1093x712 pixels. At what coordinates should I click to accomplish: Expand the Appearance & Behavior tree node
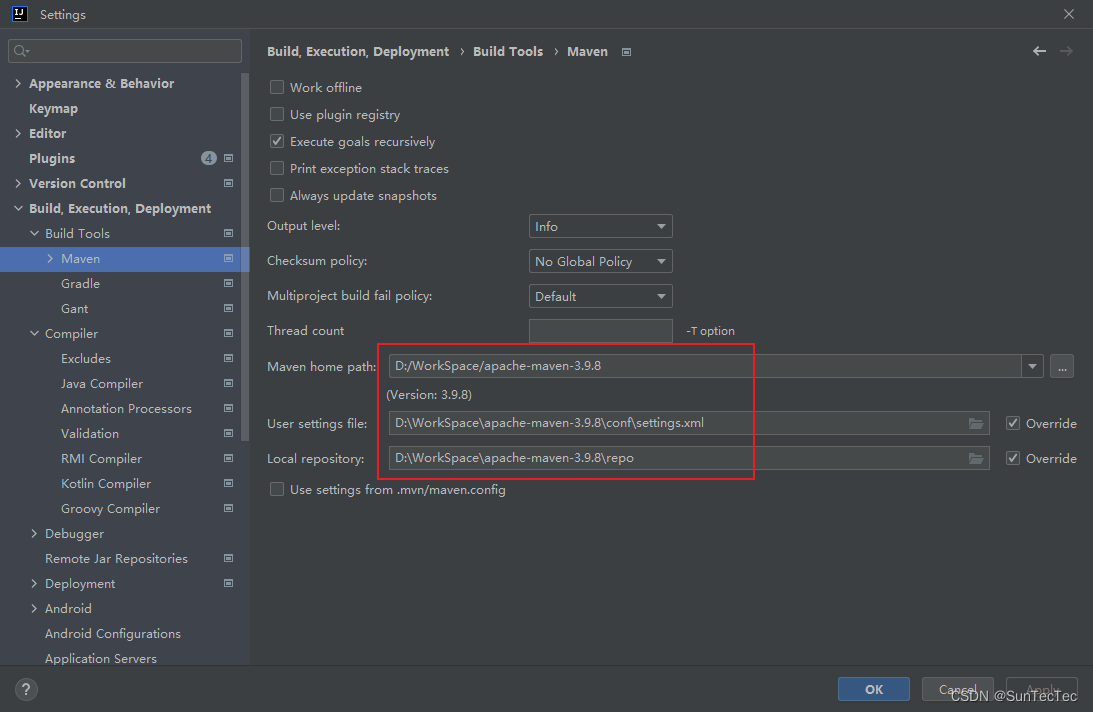tap(18, 84)
